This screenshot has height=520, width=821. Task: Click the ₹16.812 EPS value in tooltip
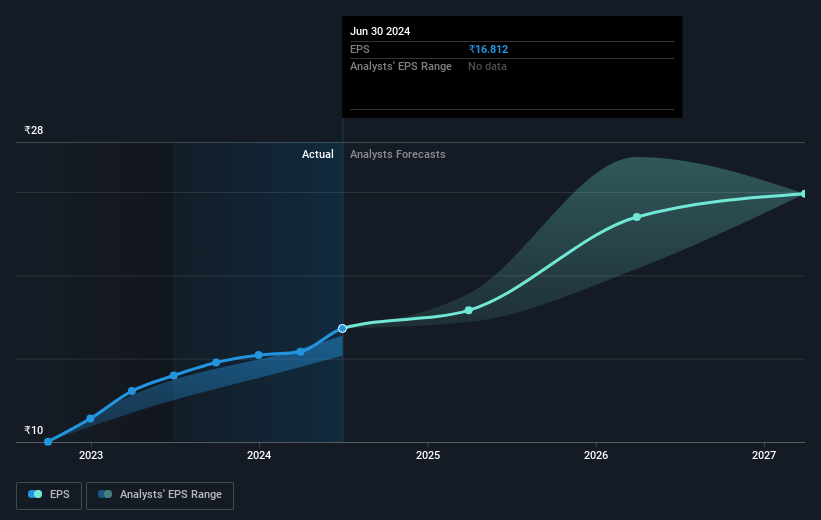488,49
